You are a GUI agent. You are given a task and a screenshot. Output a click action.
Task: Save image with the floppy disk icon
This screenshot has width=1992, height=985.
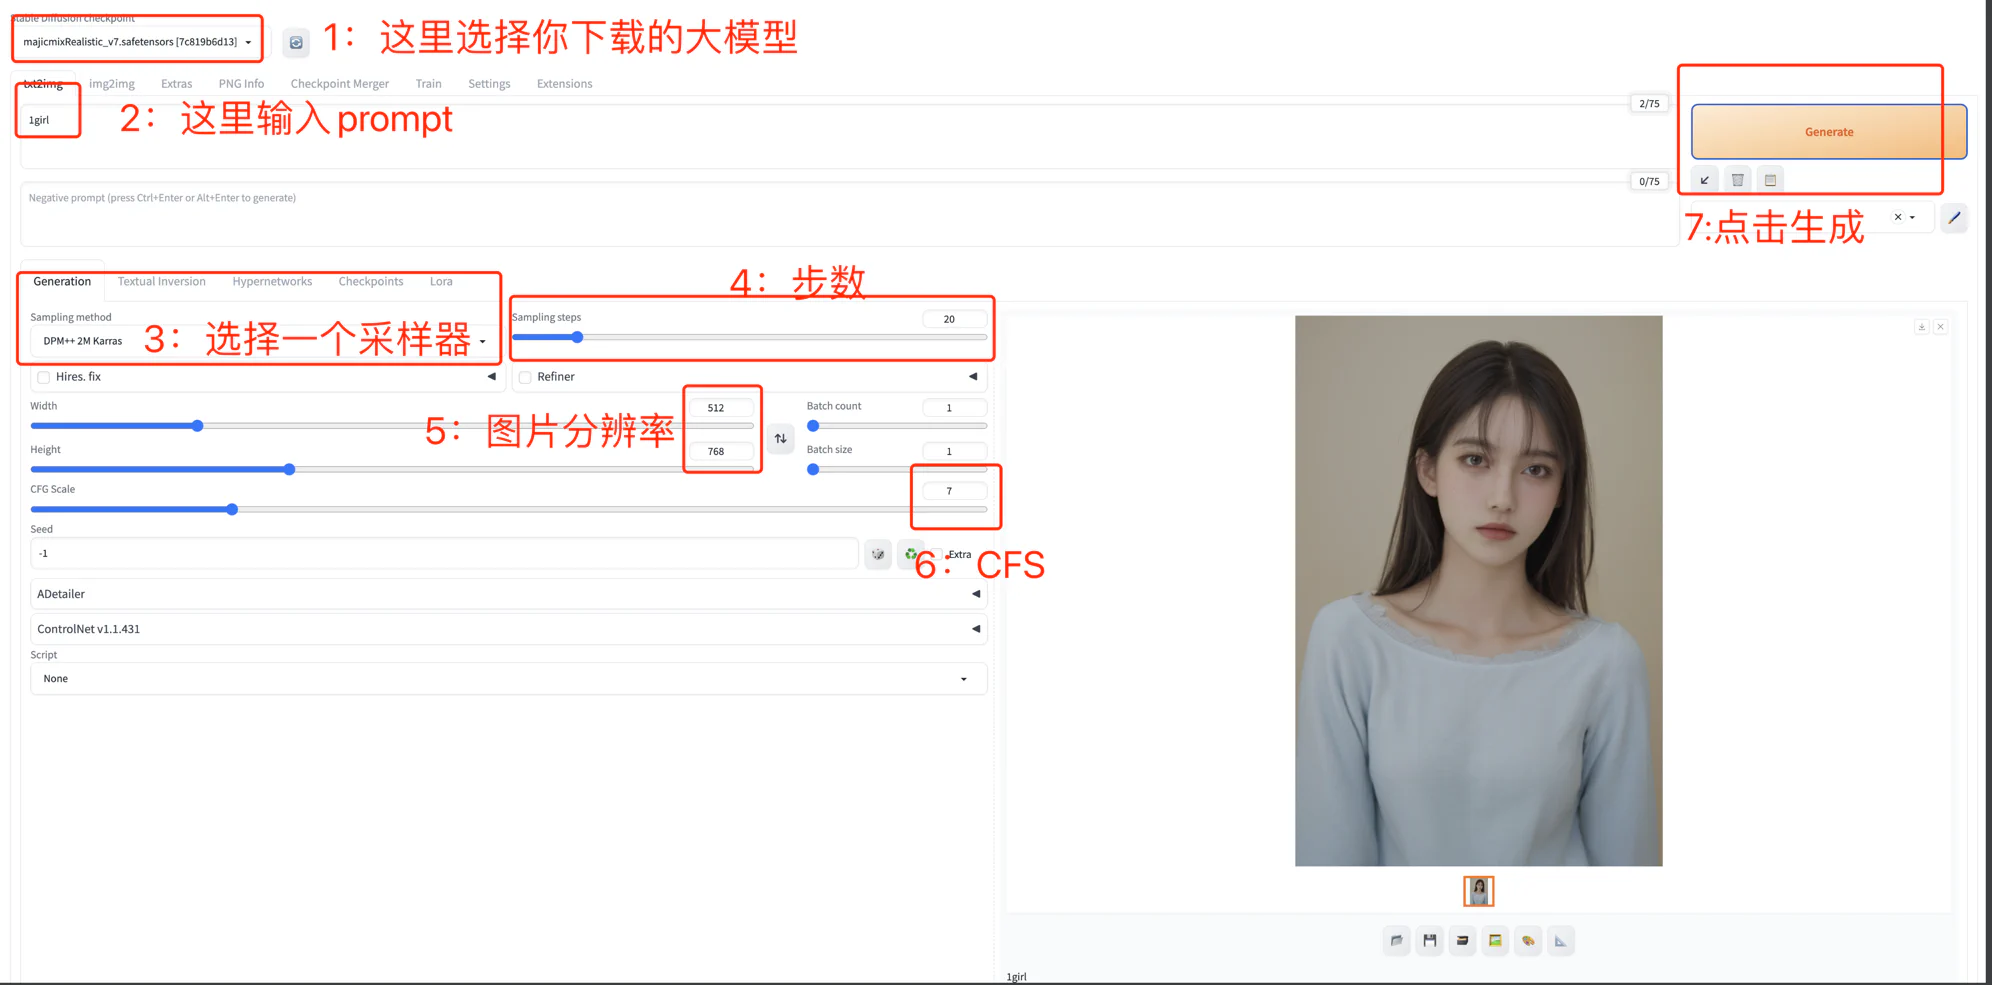[x=1429, y=940]
